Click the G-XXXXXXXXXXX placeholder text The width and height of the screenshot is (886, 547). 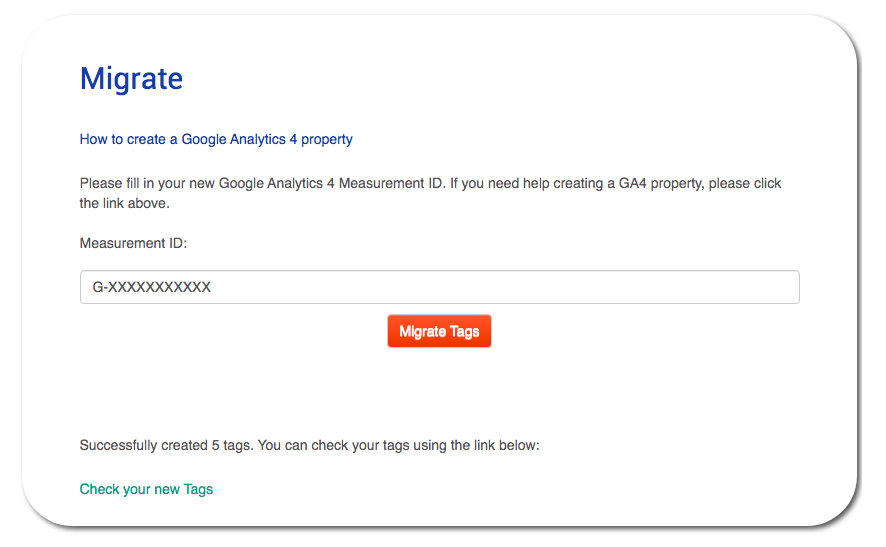point(151,287)
